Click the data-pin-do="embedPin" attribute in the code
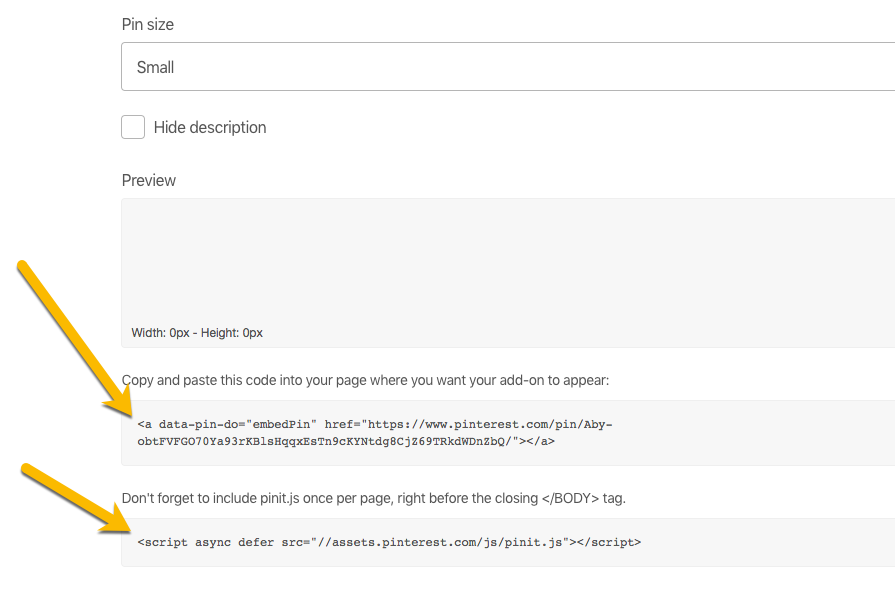The width and height of the screenshot is (895, 613). (x=237, y=424)
